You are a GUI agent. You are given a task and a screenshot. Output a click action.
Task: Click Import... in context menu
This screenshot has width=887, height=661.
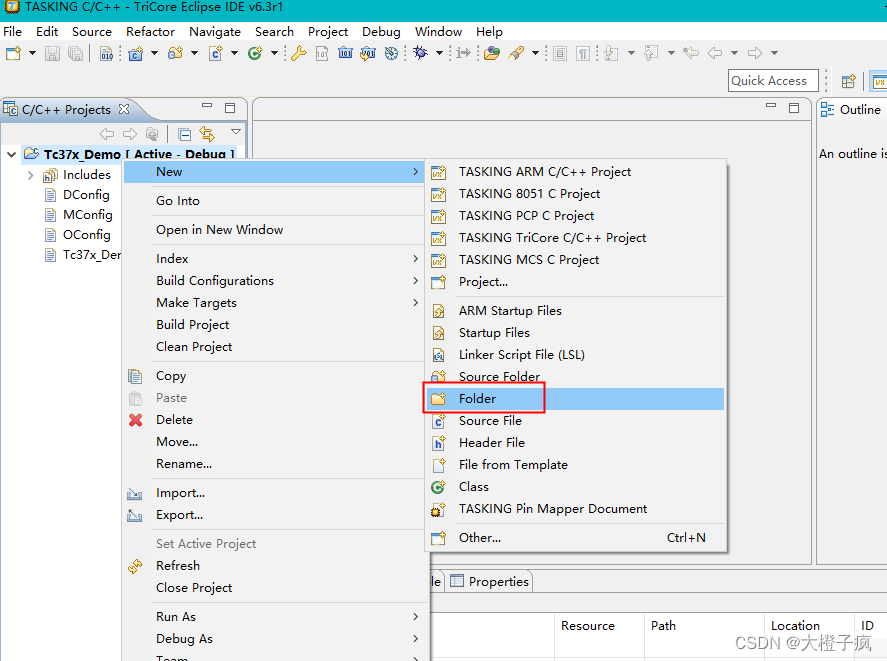(x=274, y=493)
